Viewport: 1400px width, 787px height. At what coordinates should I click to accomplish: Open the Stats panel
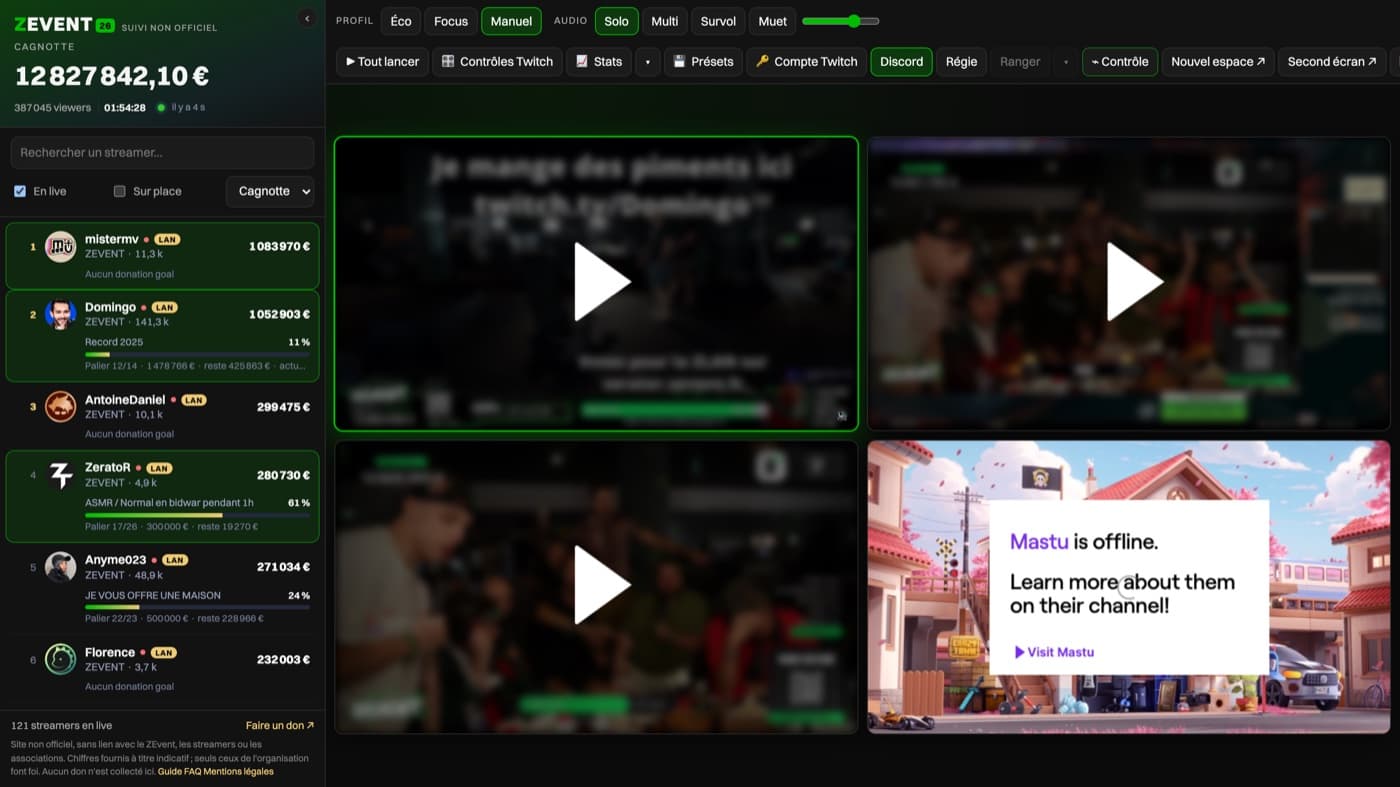(599, 62)
